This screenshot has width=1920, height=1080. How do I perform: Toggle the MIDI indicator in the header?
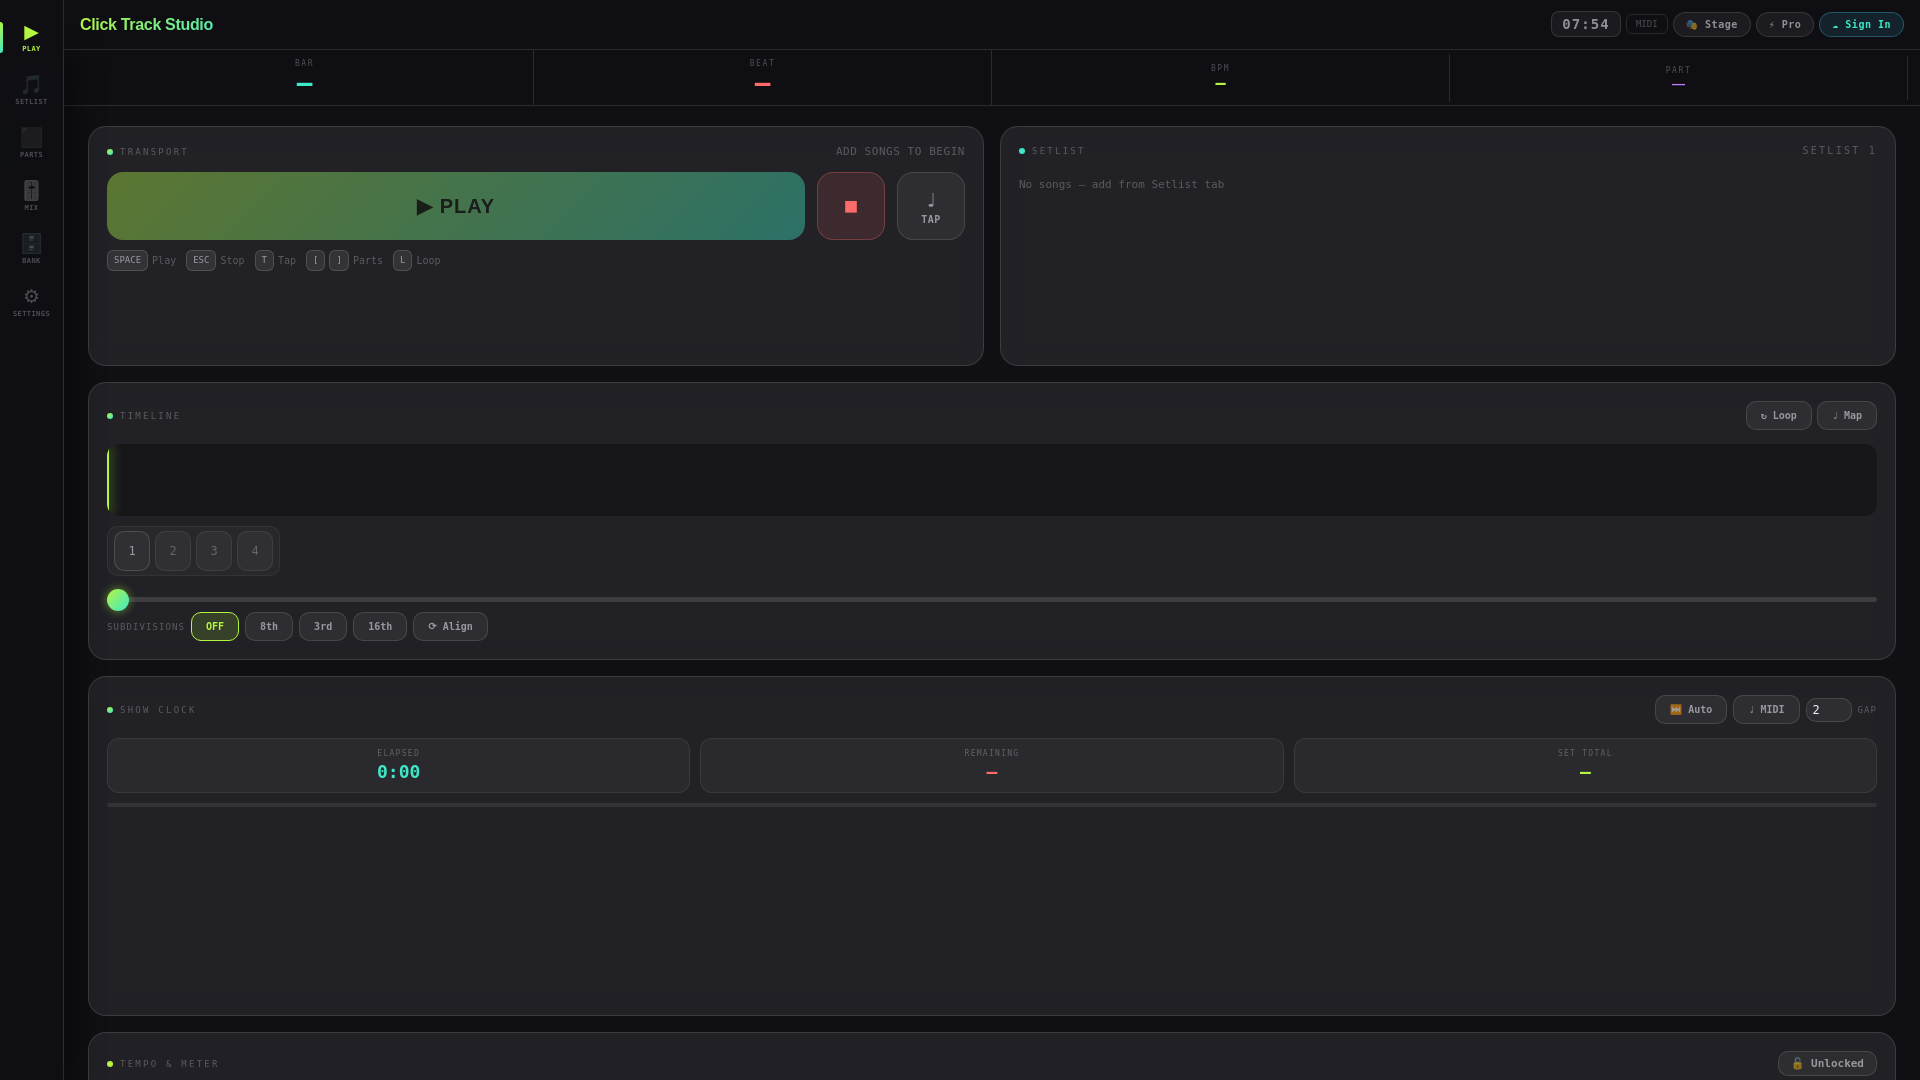point(1646,24)
